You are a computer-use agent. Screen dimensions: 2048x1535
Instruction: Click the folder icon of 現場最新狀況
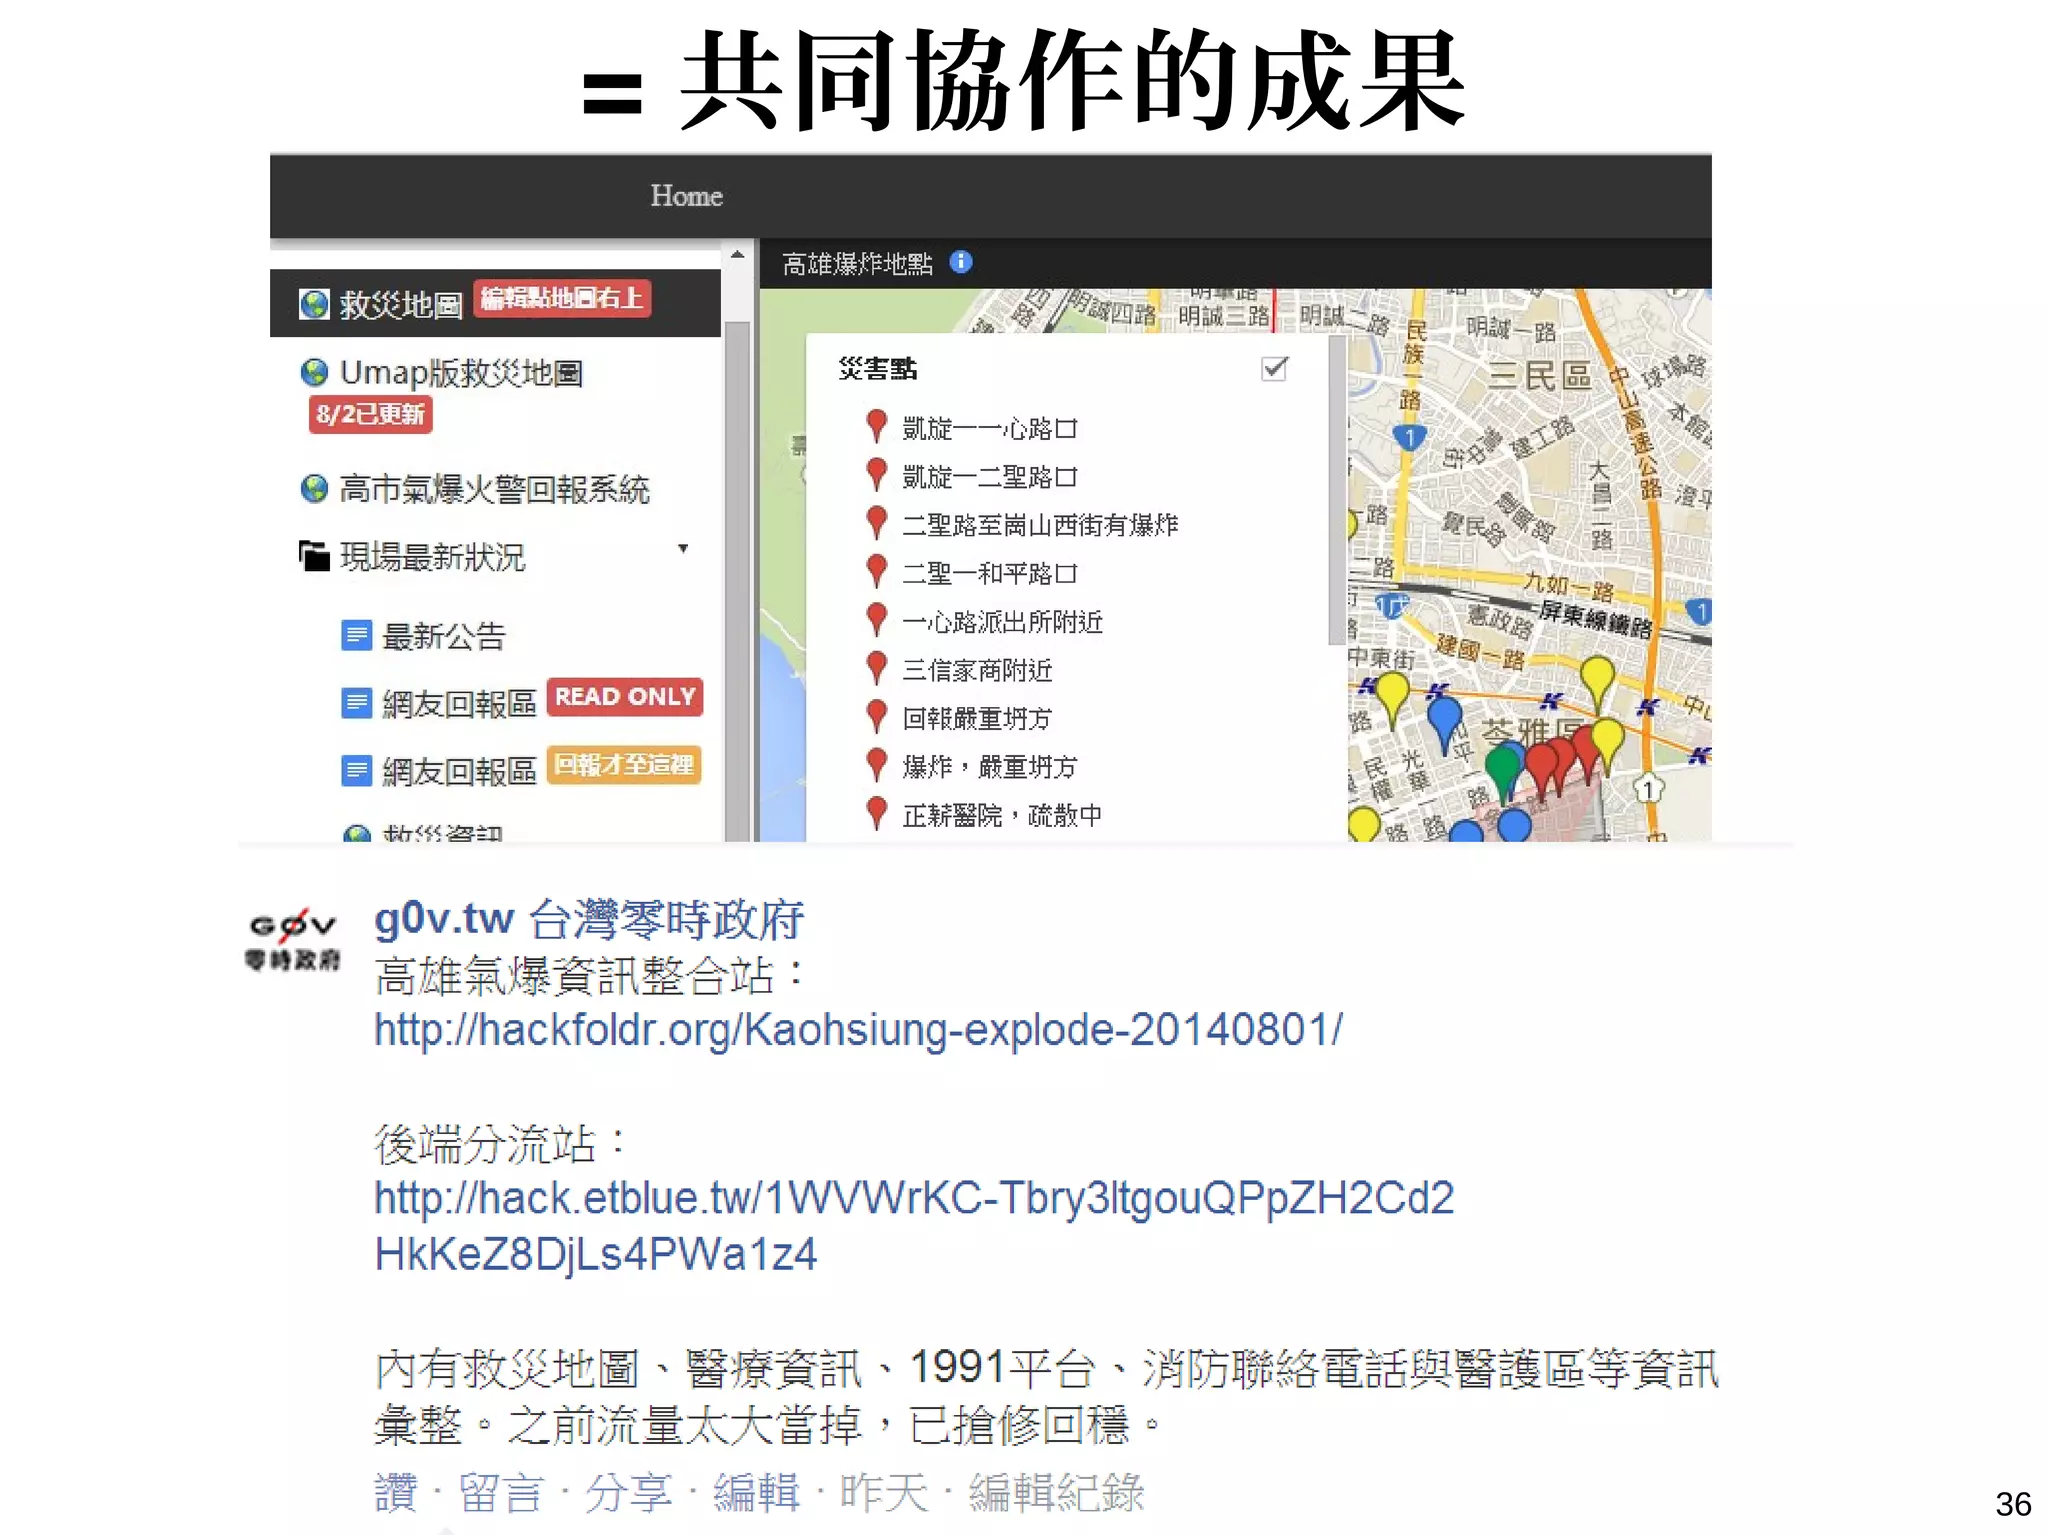[314, 556]
